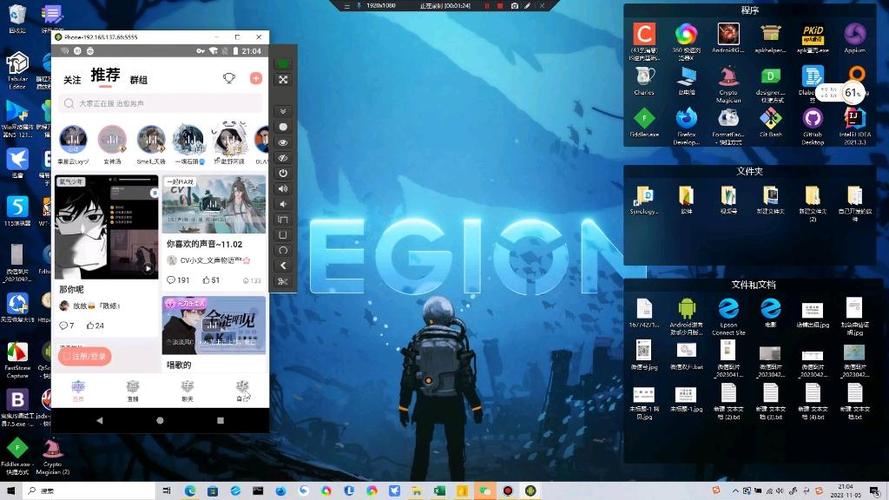
Task: Like the 那你呢 post showing 24
Action: (x=90, y=325)
